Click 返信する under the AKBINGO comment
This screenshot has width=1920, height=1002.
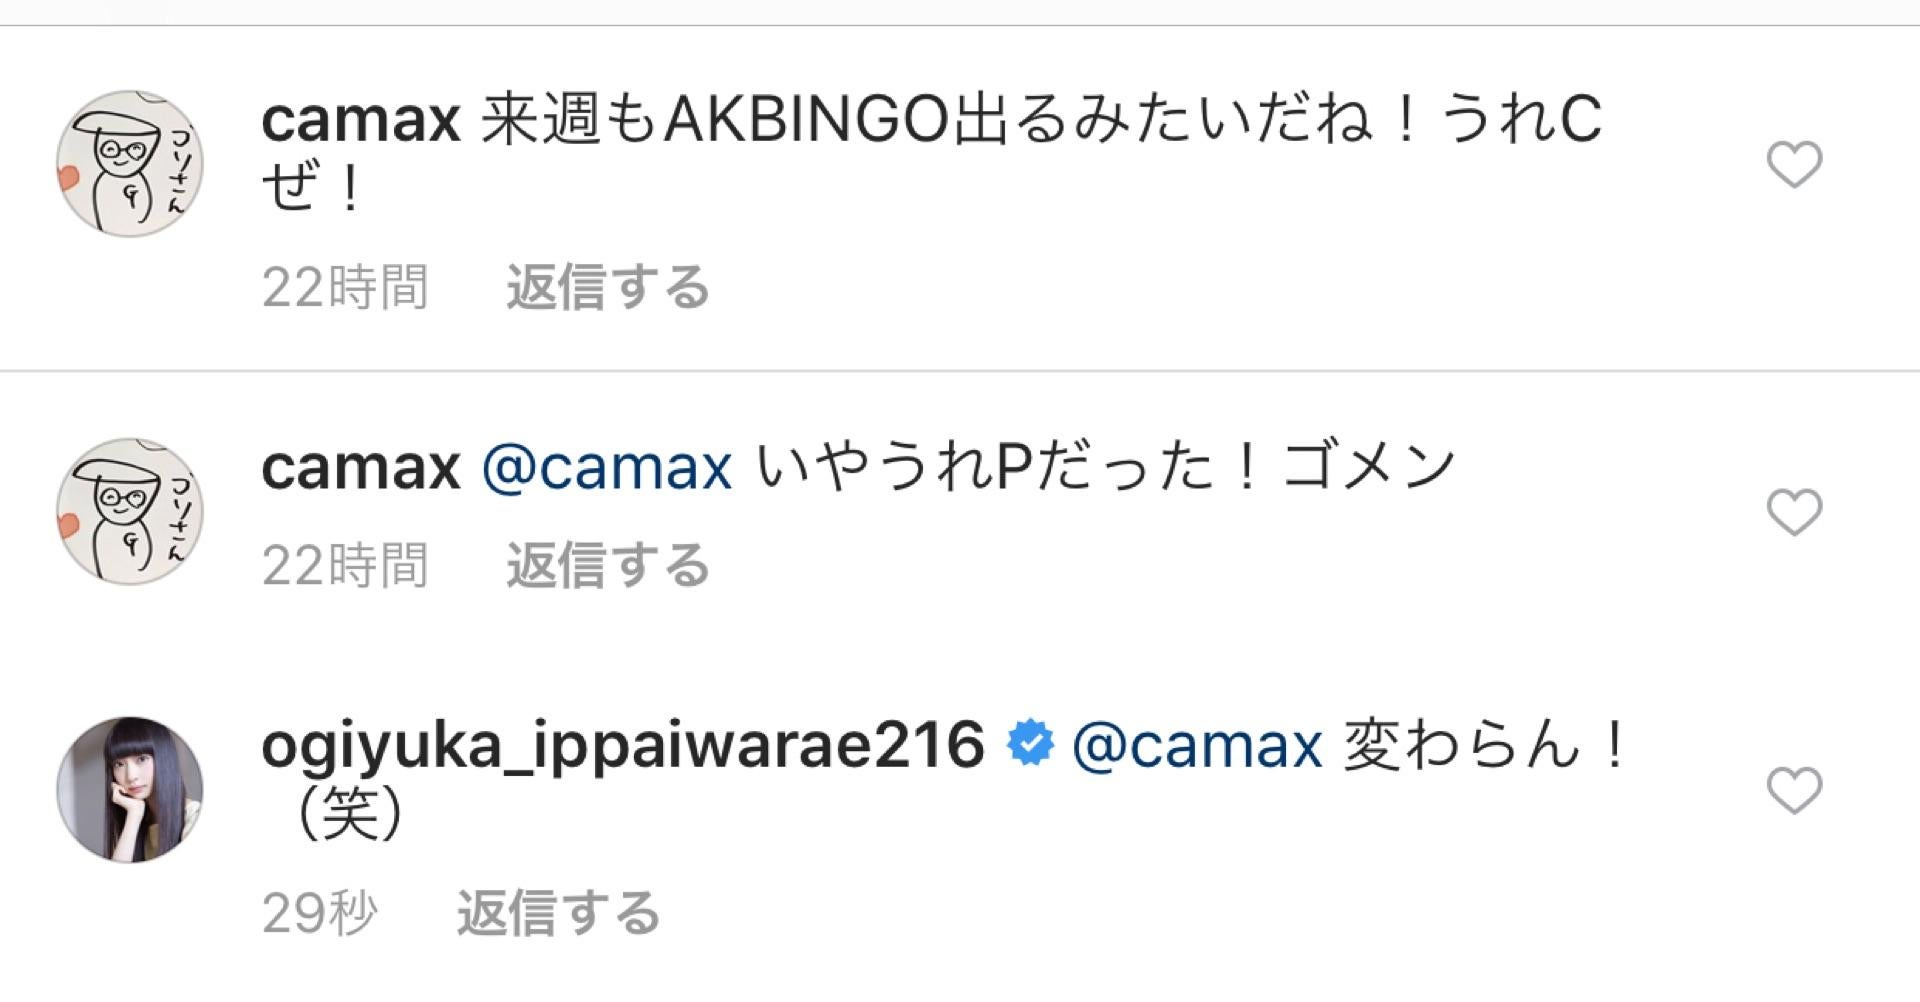click(608, 288)
